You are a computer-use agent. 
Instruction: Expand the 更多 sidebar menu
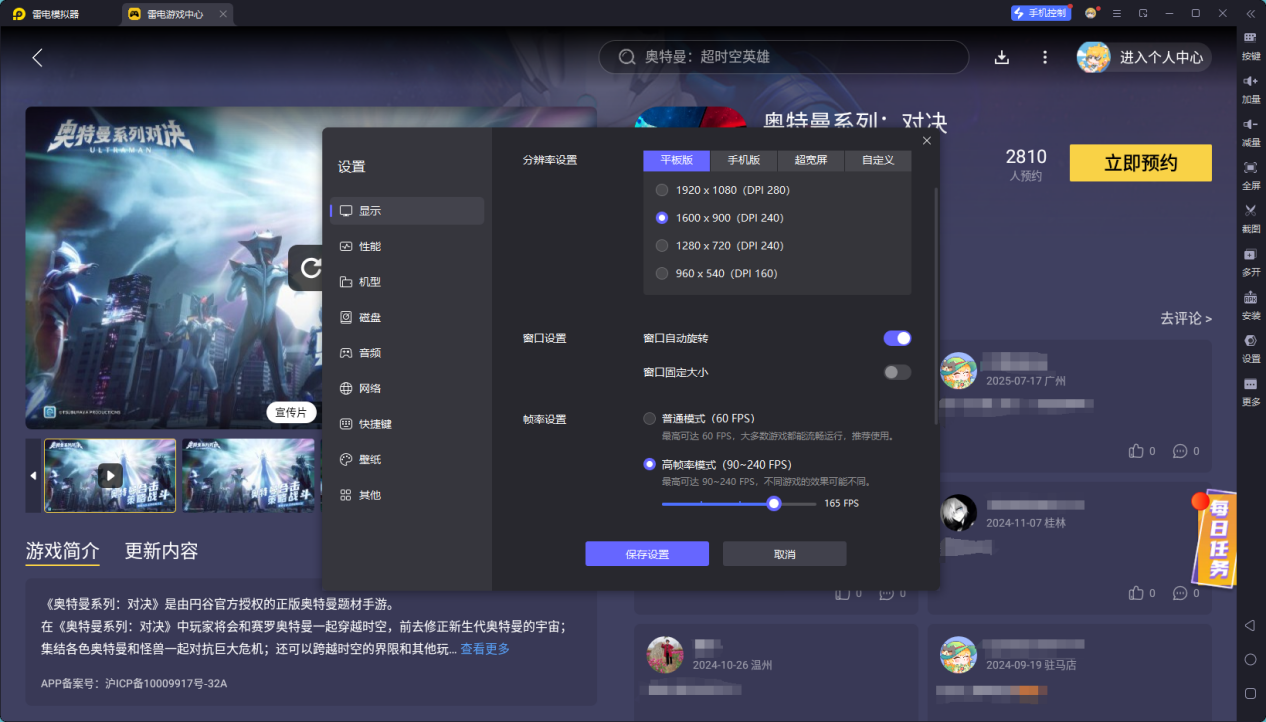1250,388
